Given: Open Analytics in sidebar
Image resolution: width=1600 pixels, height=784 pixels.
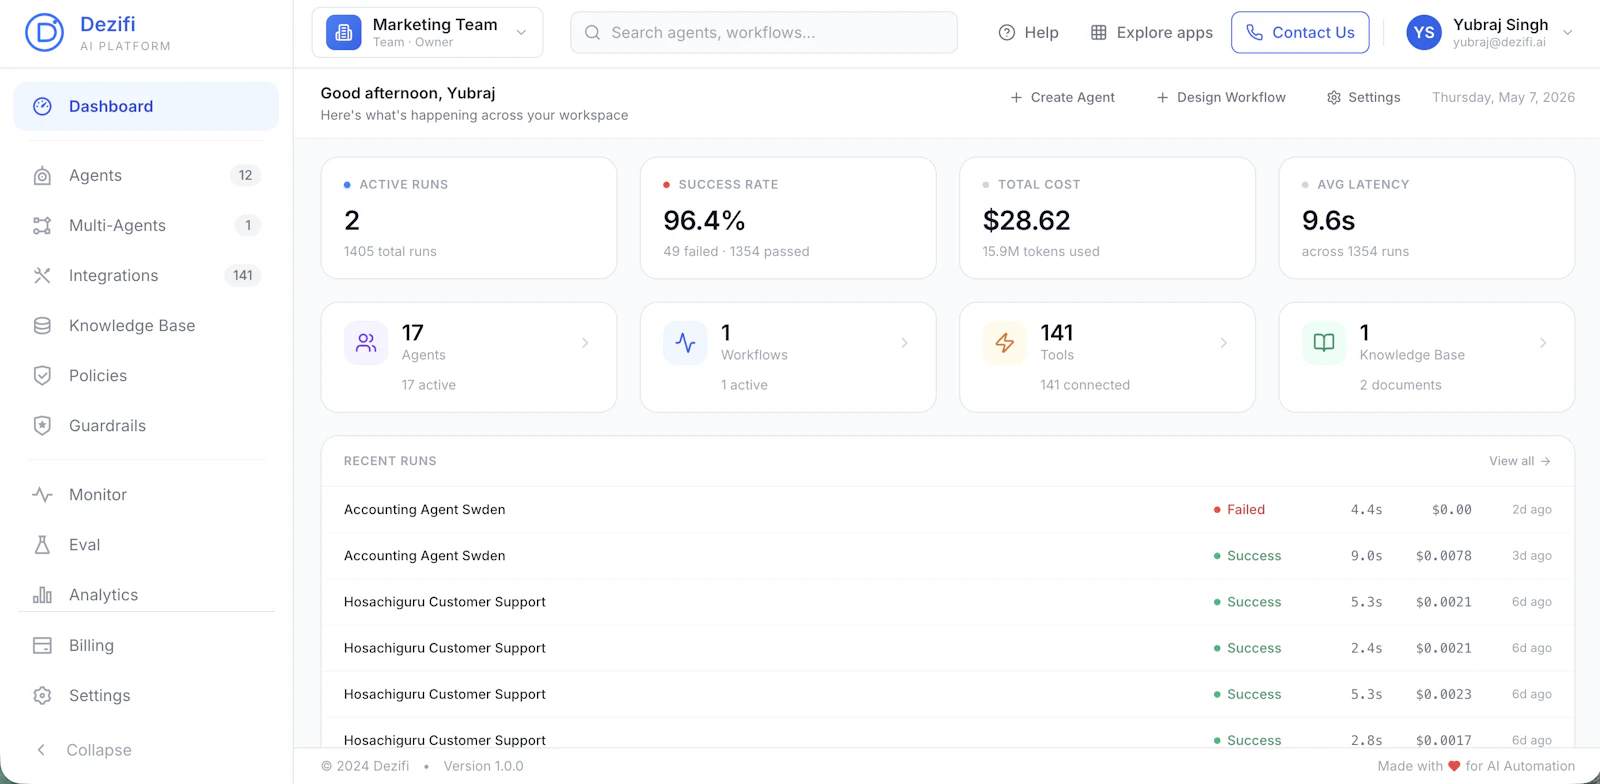Looking at the screenshot, I should (x=146, y=595).
